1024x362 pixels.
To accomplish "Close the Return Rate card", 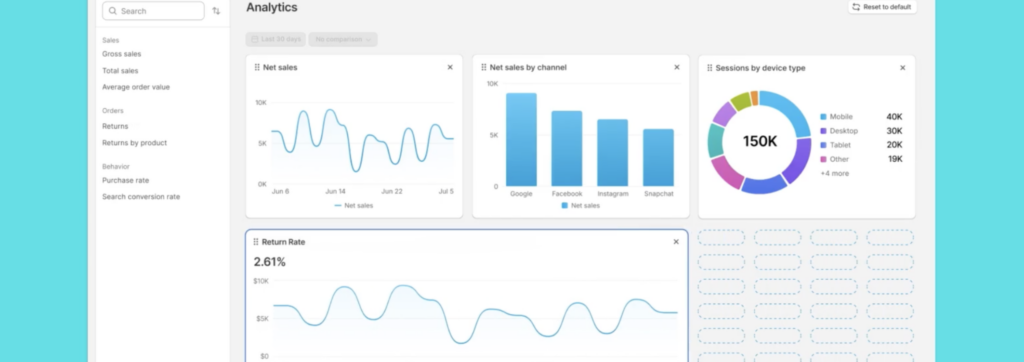I will click(x=676, y=242).
